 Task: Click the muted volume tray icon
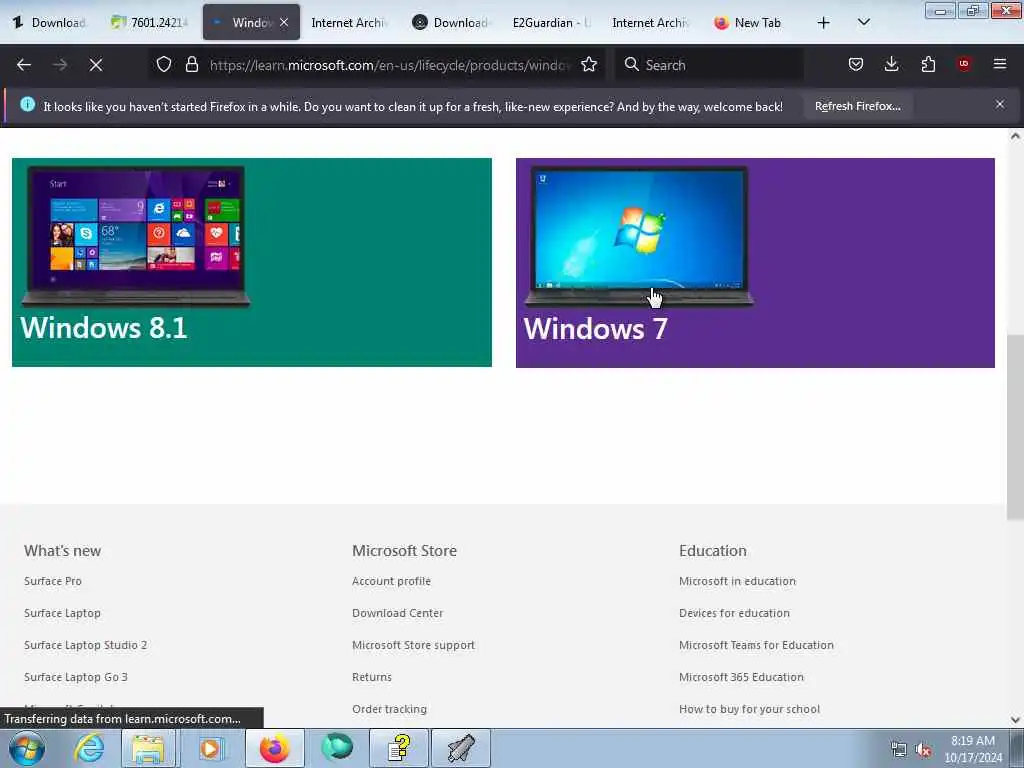click(x=923, y=749)
